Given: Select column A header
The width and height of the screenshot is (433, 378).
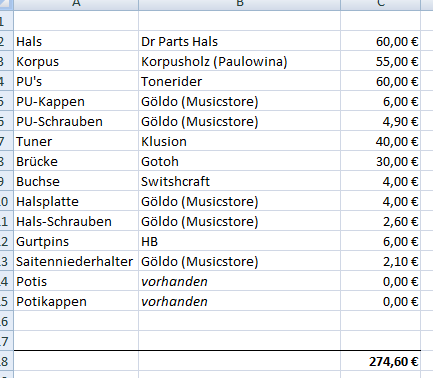Looking at the screenshot, I should [x=76, y=5].
